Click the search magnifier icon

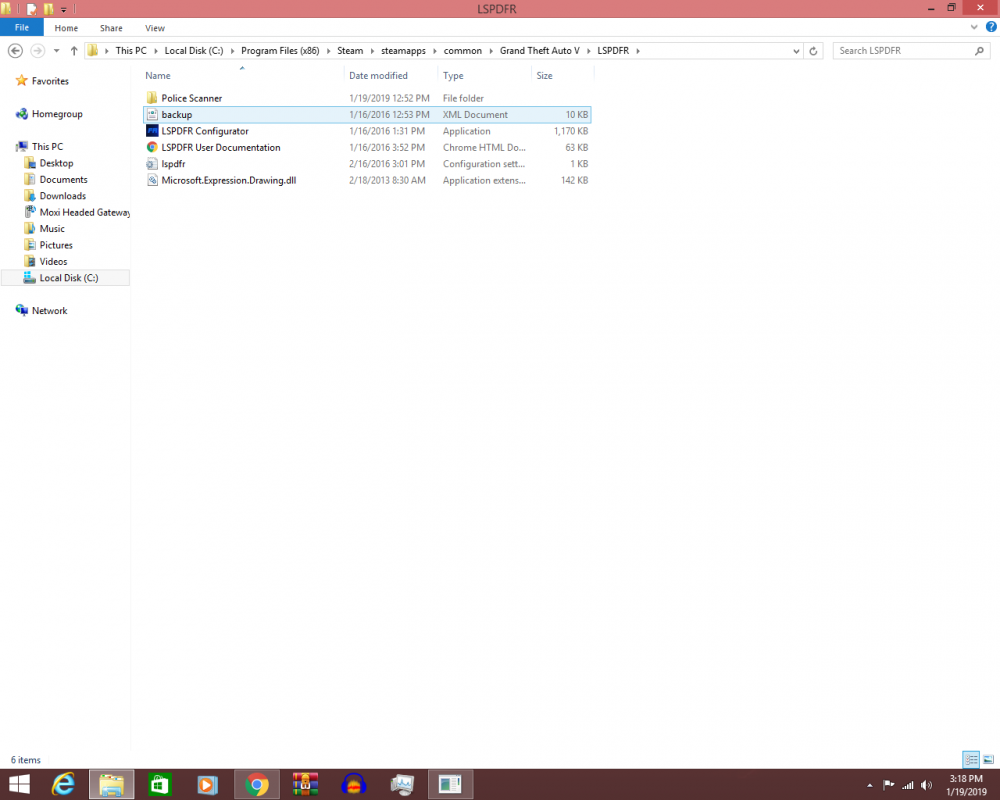click(x=979, y=51)
